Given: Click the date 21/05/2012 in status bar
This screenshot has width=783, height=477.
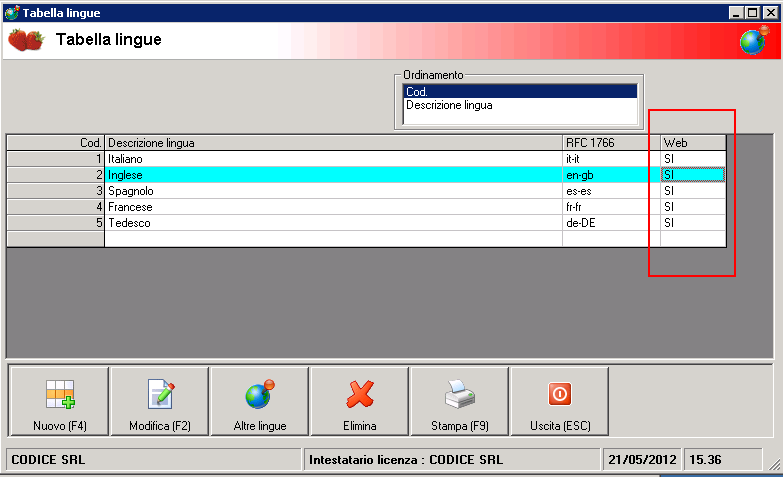Looking at the screenshot, I should point(642,460).
